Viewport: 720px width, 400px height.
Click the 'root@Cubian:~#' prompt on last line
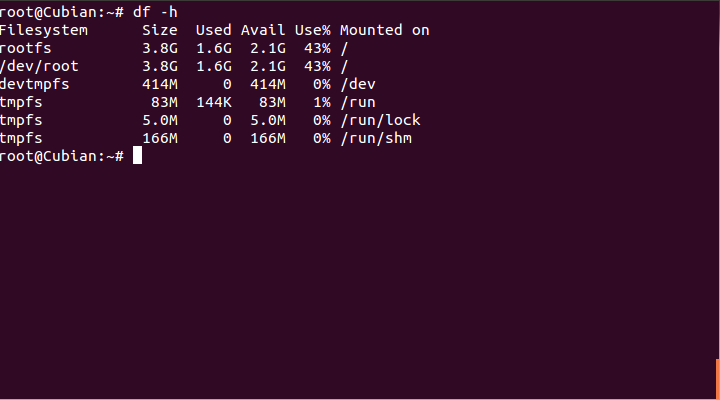[x=62, y=156]
